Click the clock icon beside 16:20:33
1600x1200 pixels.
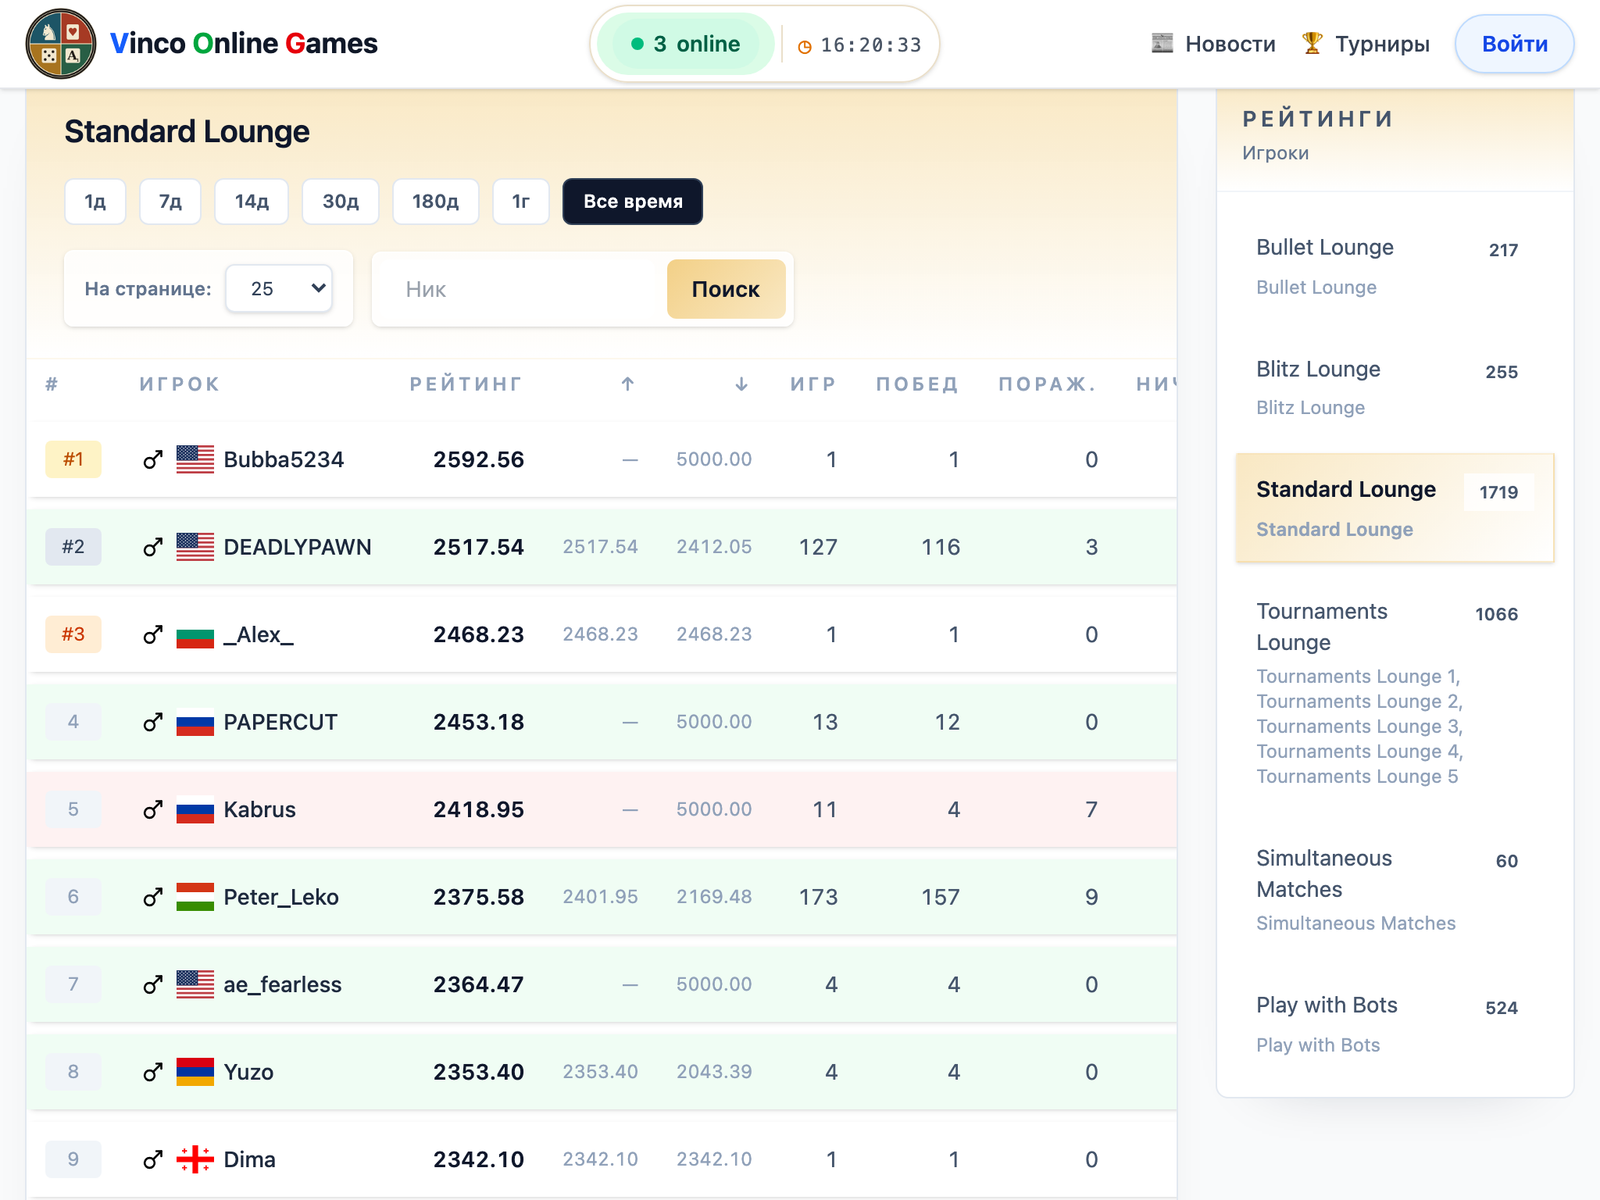[804, 46]
